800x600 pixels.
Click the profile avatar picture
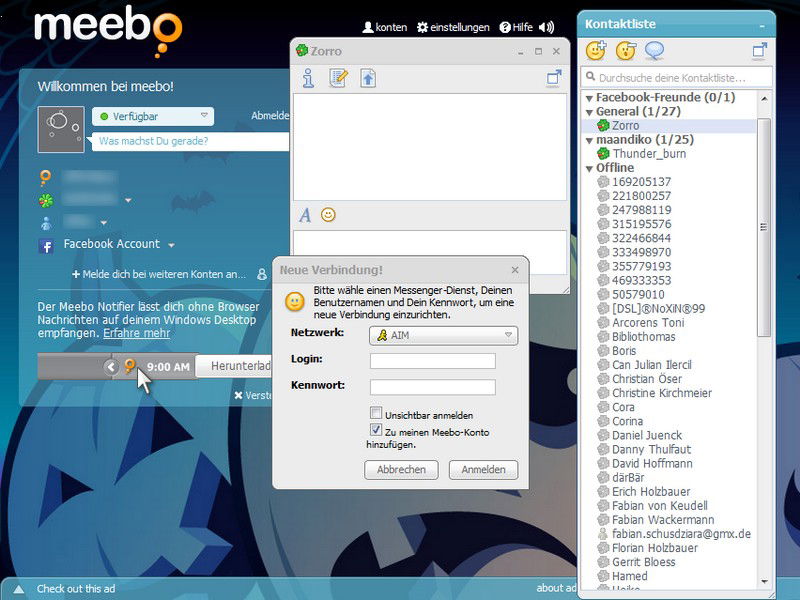pos(61,130)
